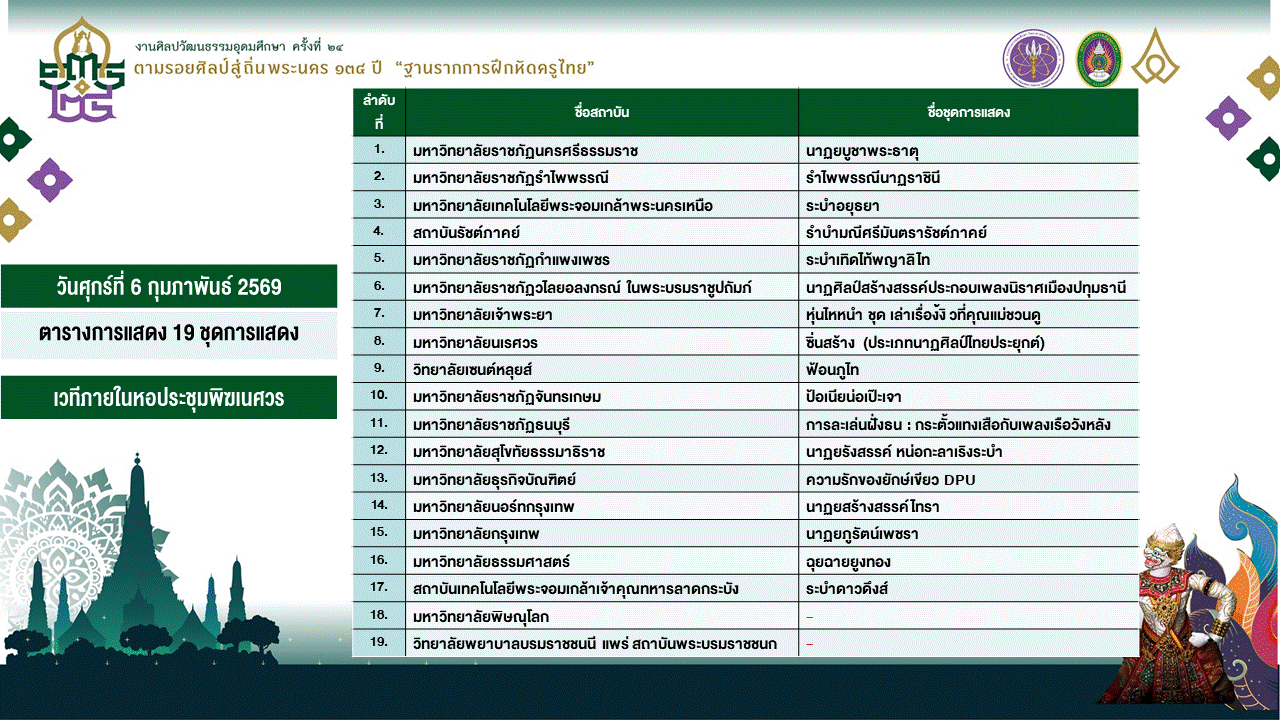Click the green oval university emblem
This screenshot has width=1280, height=720.
click(1099, 59)
